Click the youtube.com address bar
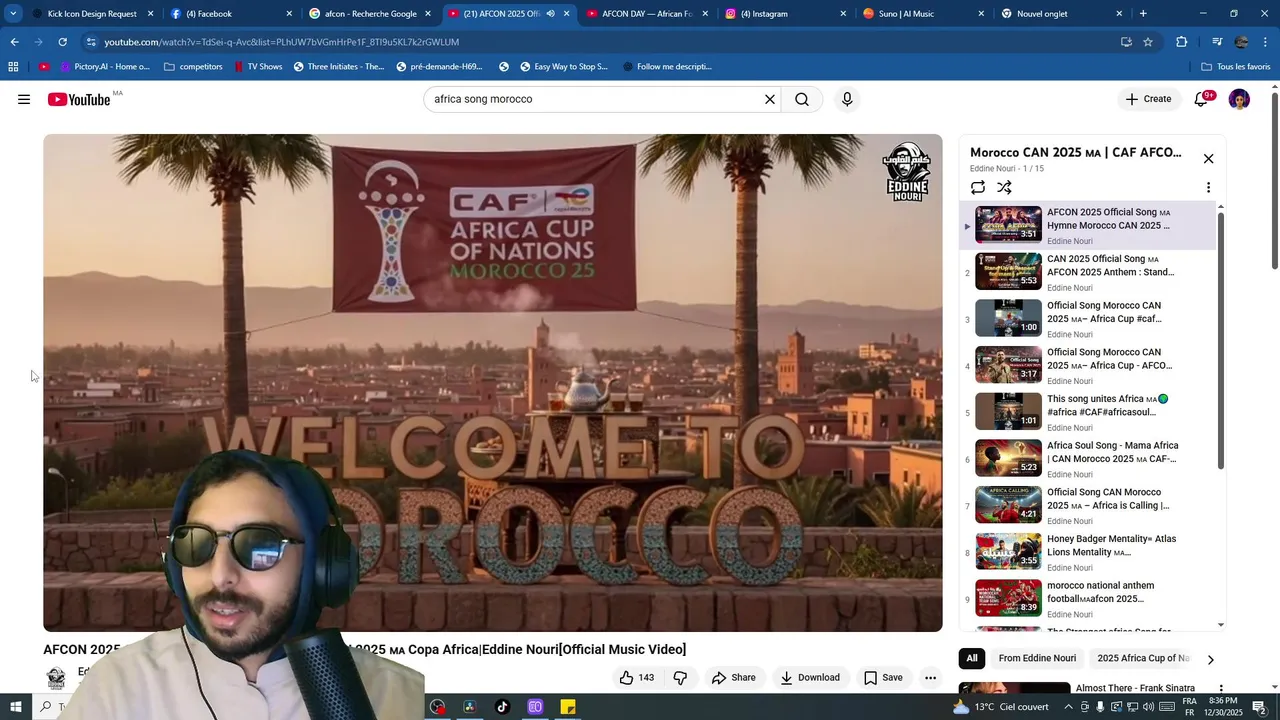This screenshot has height=720, width=1280. point(600,42)
